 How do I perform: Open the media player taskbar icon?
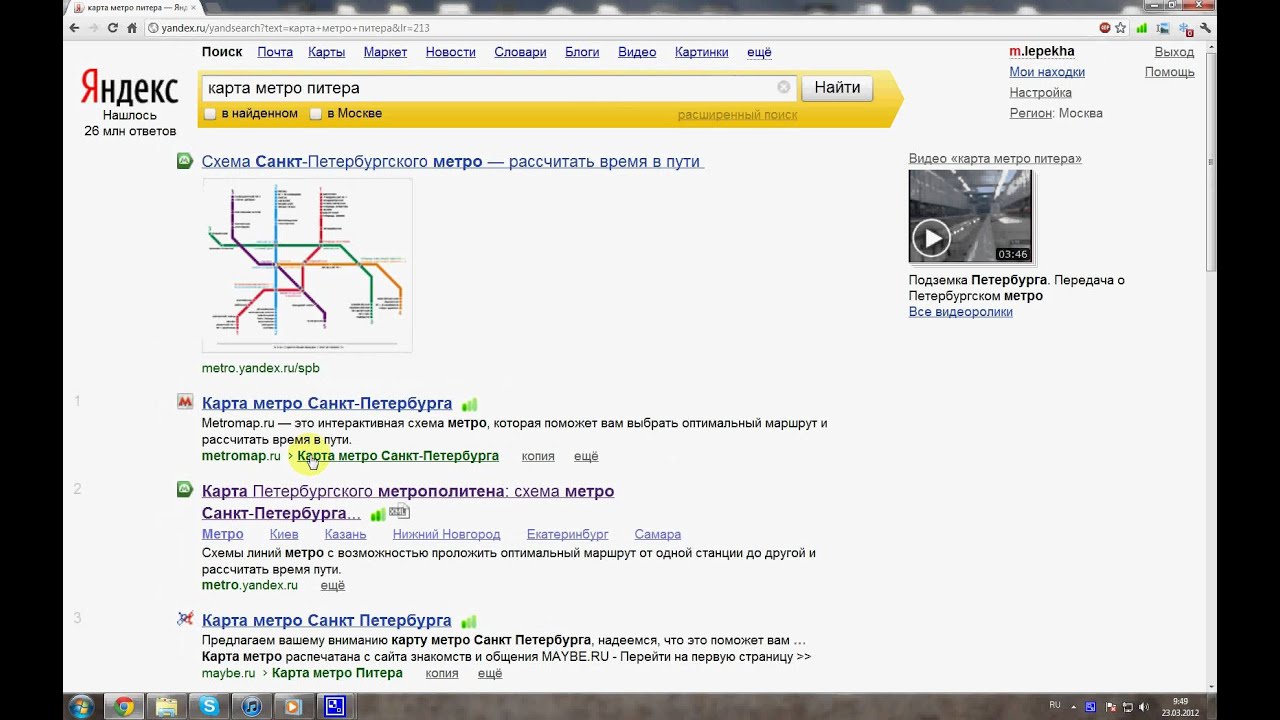[x=293, y=707]
